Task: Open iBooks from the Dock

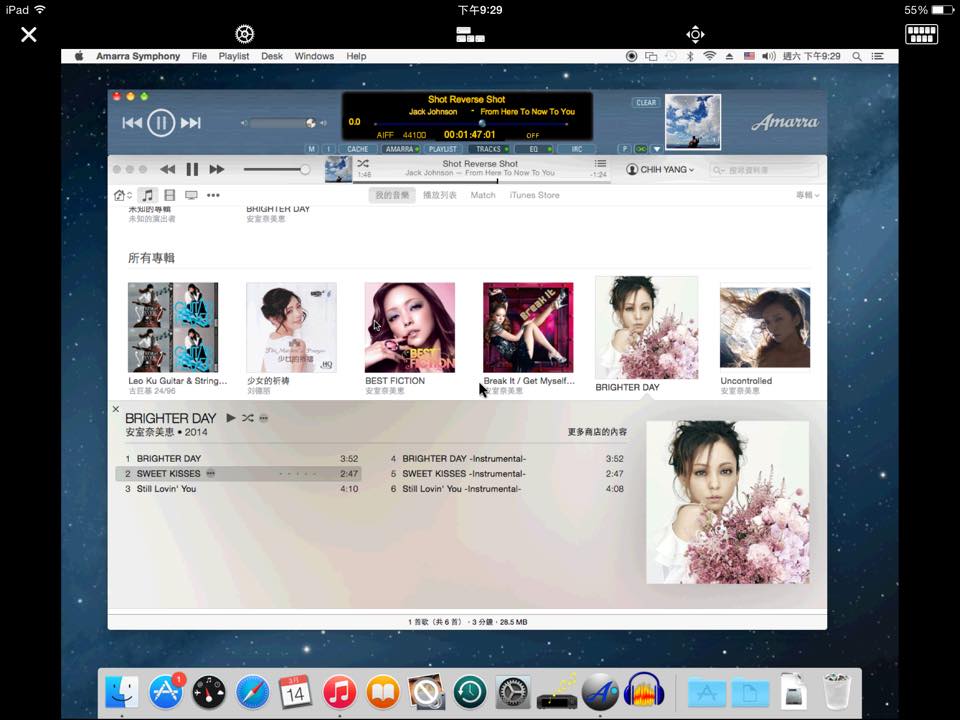Action: (383, 693)
